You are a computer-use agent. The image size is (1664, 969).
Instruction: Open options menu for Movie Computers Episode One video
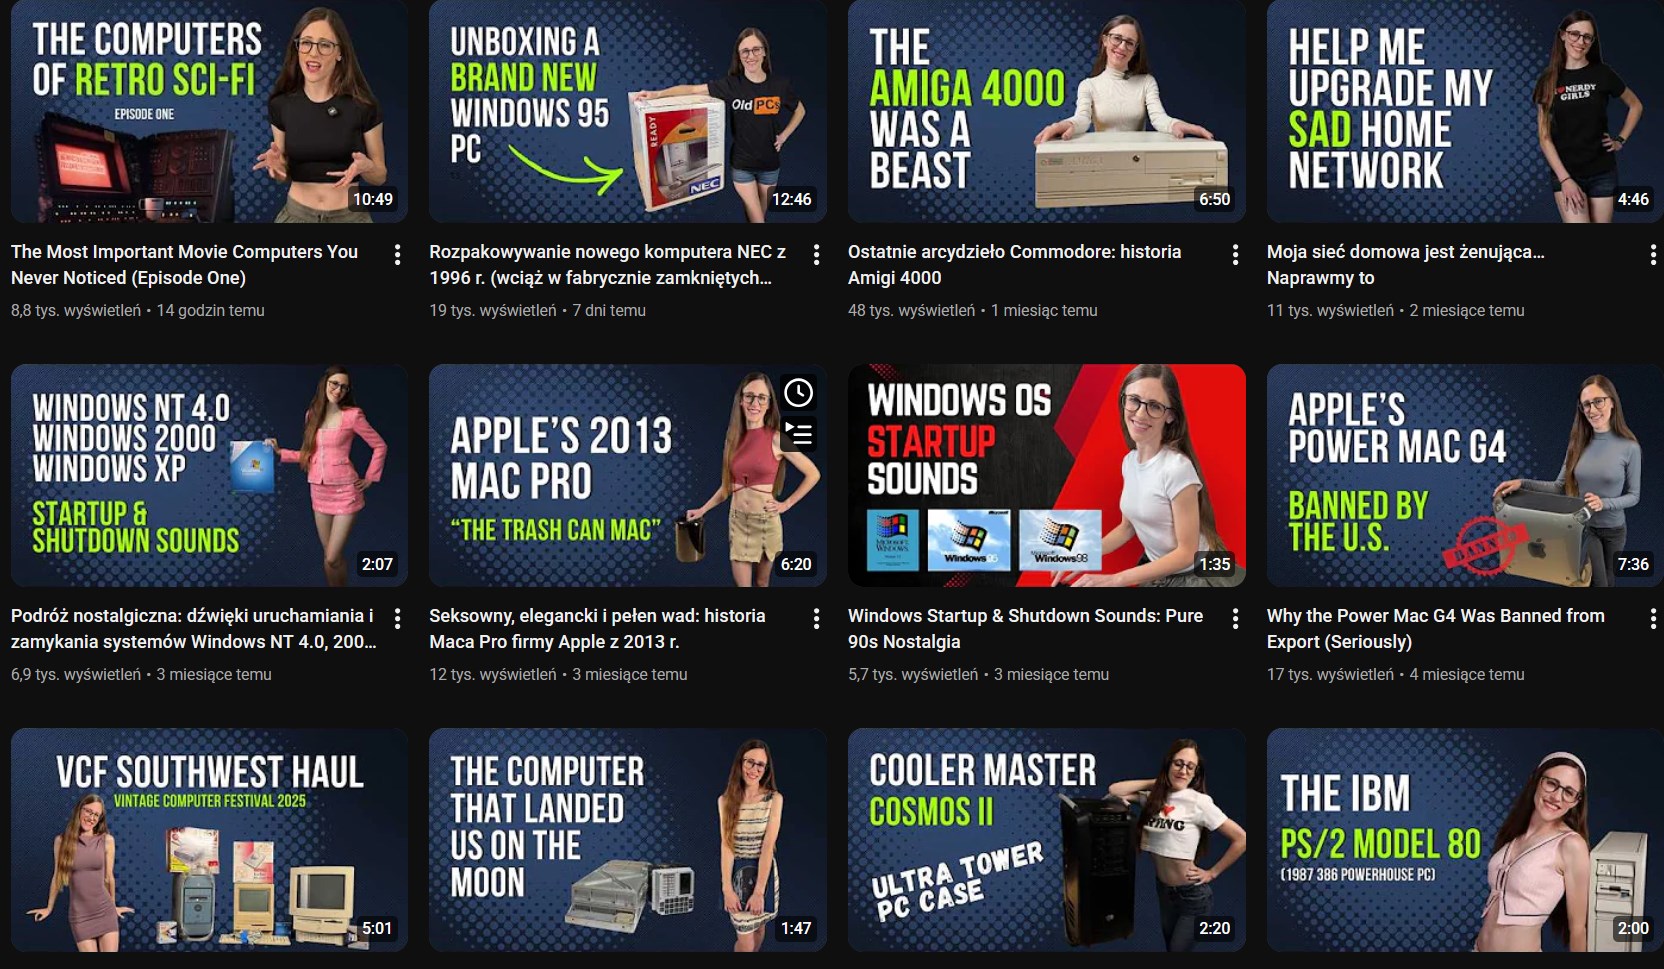(398, 255)
